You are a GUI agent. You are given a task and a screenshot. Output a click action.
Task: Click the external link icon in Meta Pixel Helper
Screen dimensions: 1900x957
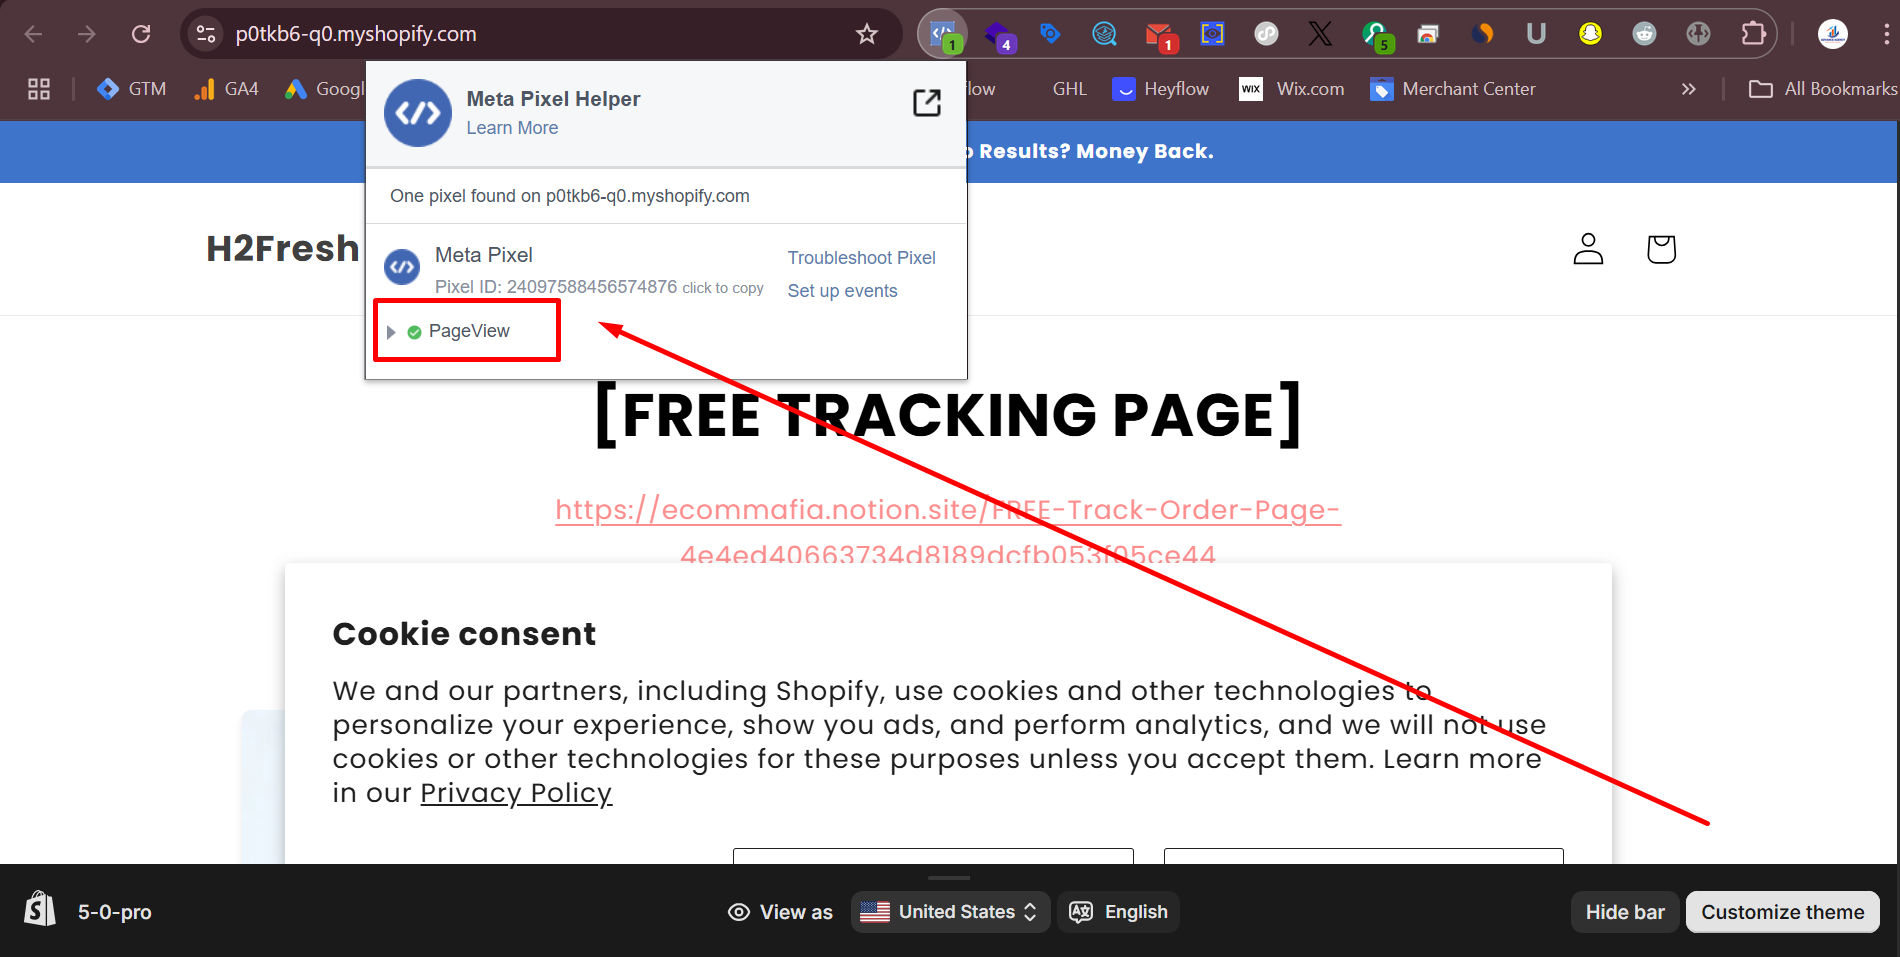pyautogui.click(x=927, y=102)
